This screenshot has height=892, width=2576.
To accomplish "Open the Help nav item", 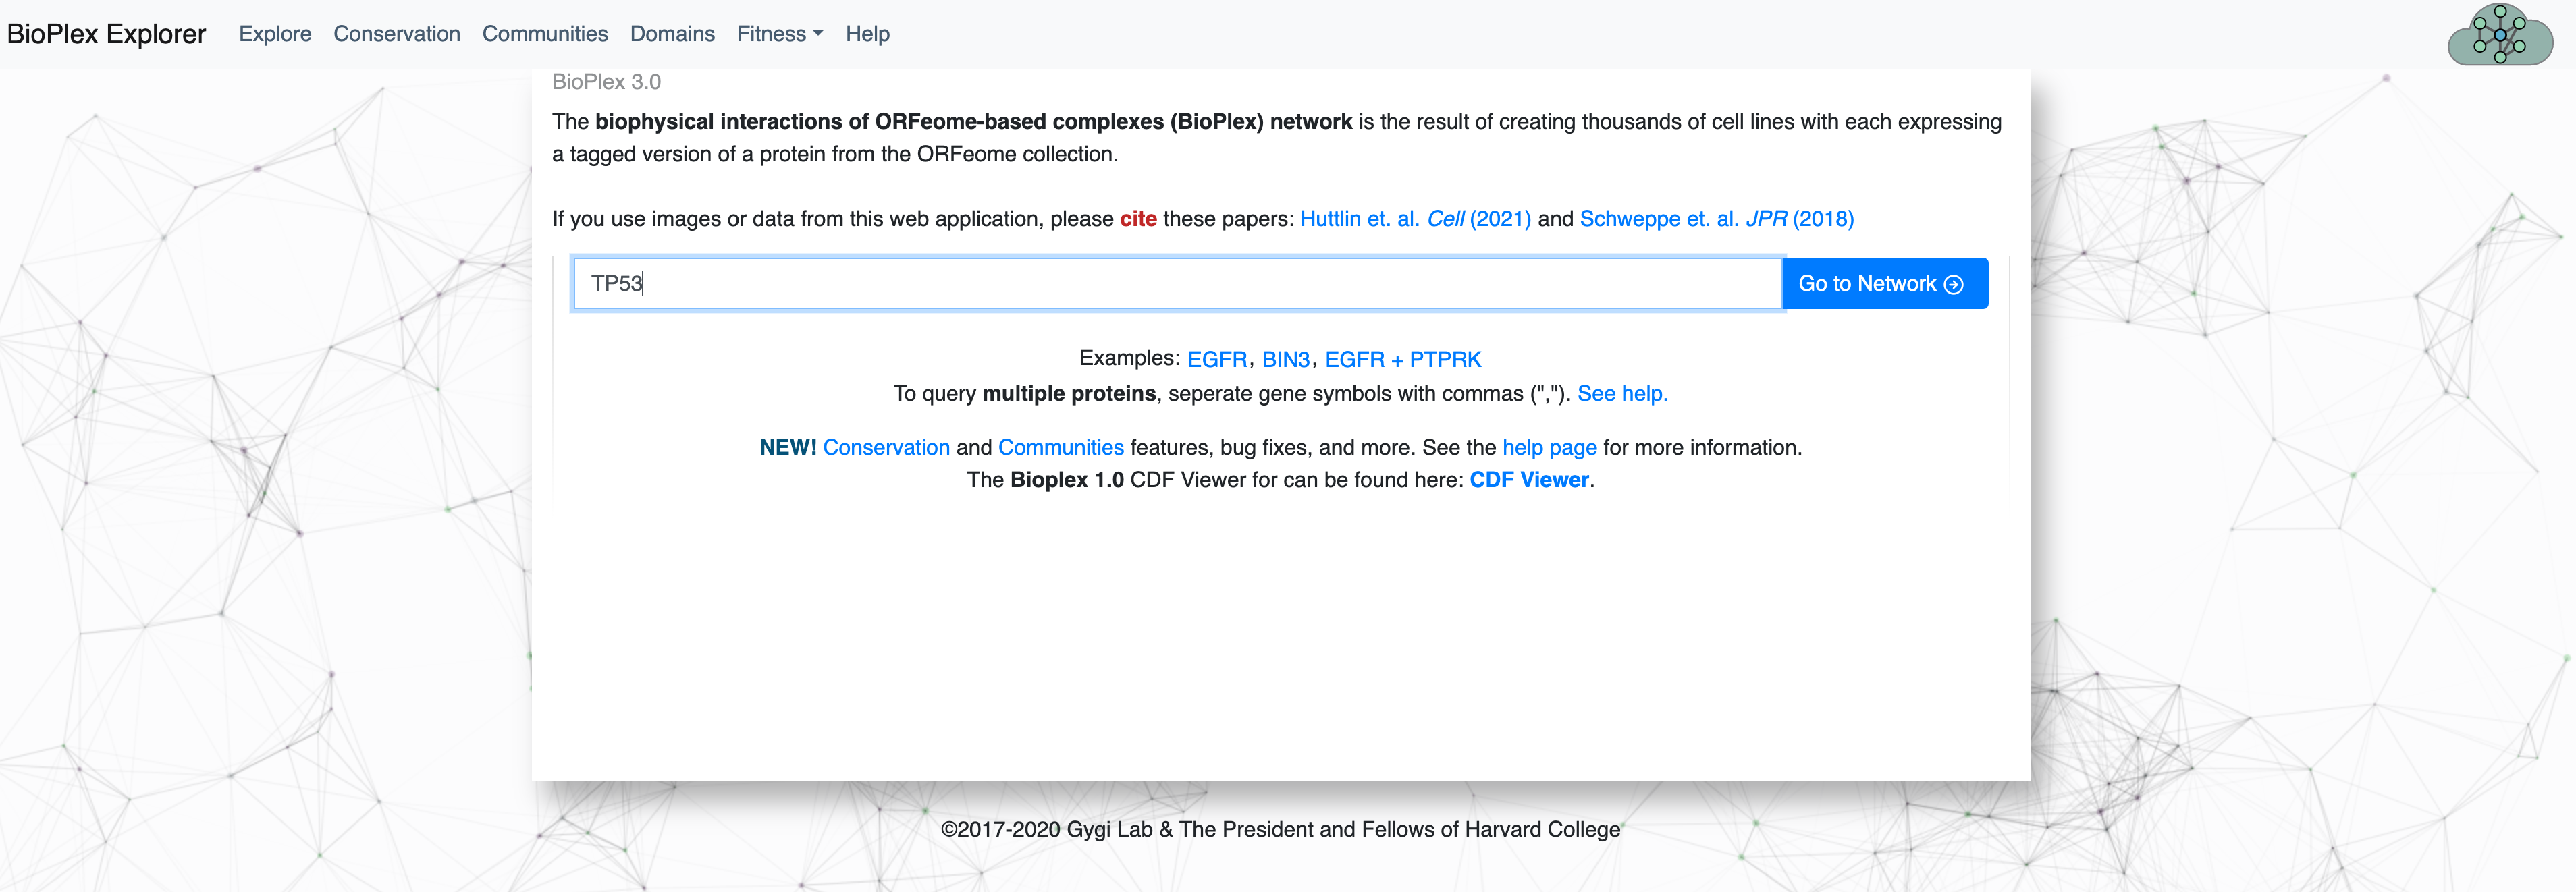I will (867, 34).
